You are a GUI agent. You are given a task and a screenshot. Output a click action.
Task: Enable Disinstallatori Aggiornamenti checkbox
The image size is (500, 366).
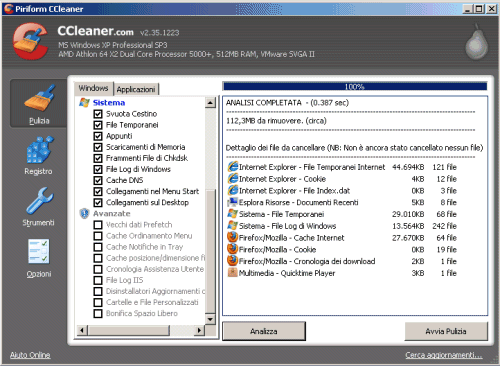coord(98,291)
